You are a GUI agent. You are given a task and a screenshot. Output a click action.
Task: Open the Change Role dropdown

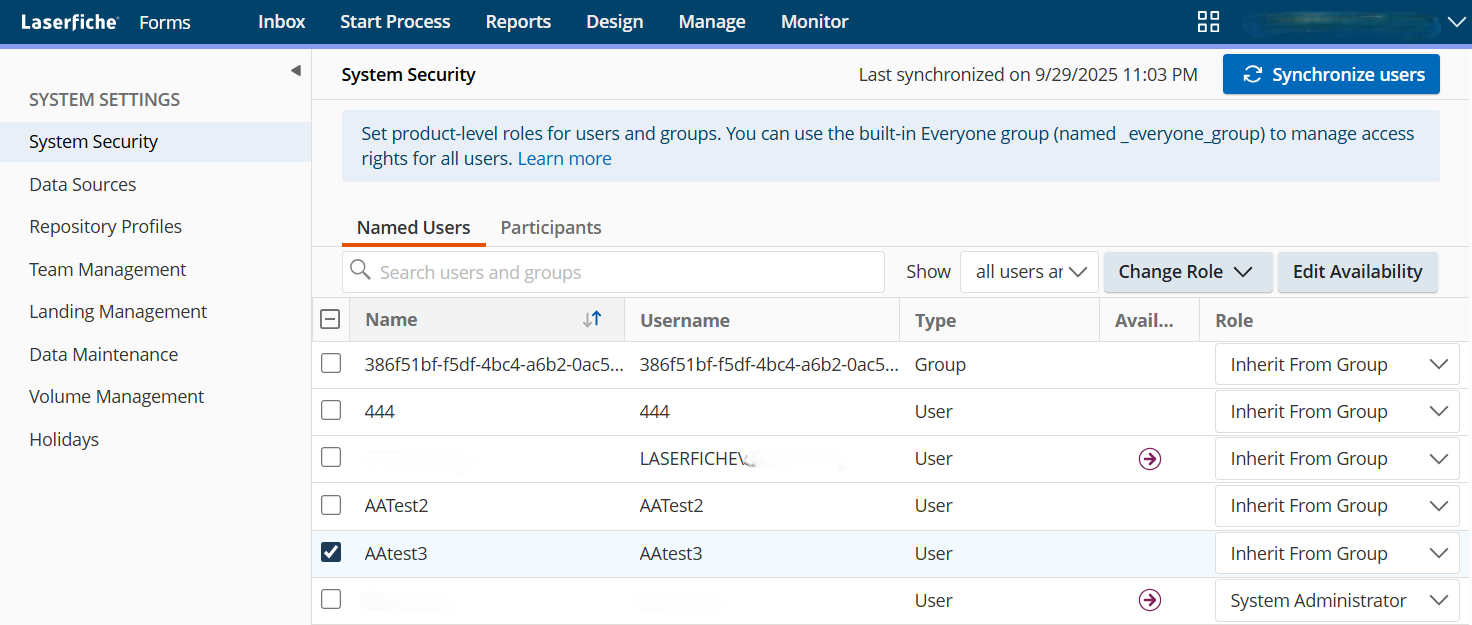(1187, 272)
